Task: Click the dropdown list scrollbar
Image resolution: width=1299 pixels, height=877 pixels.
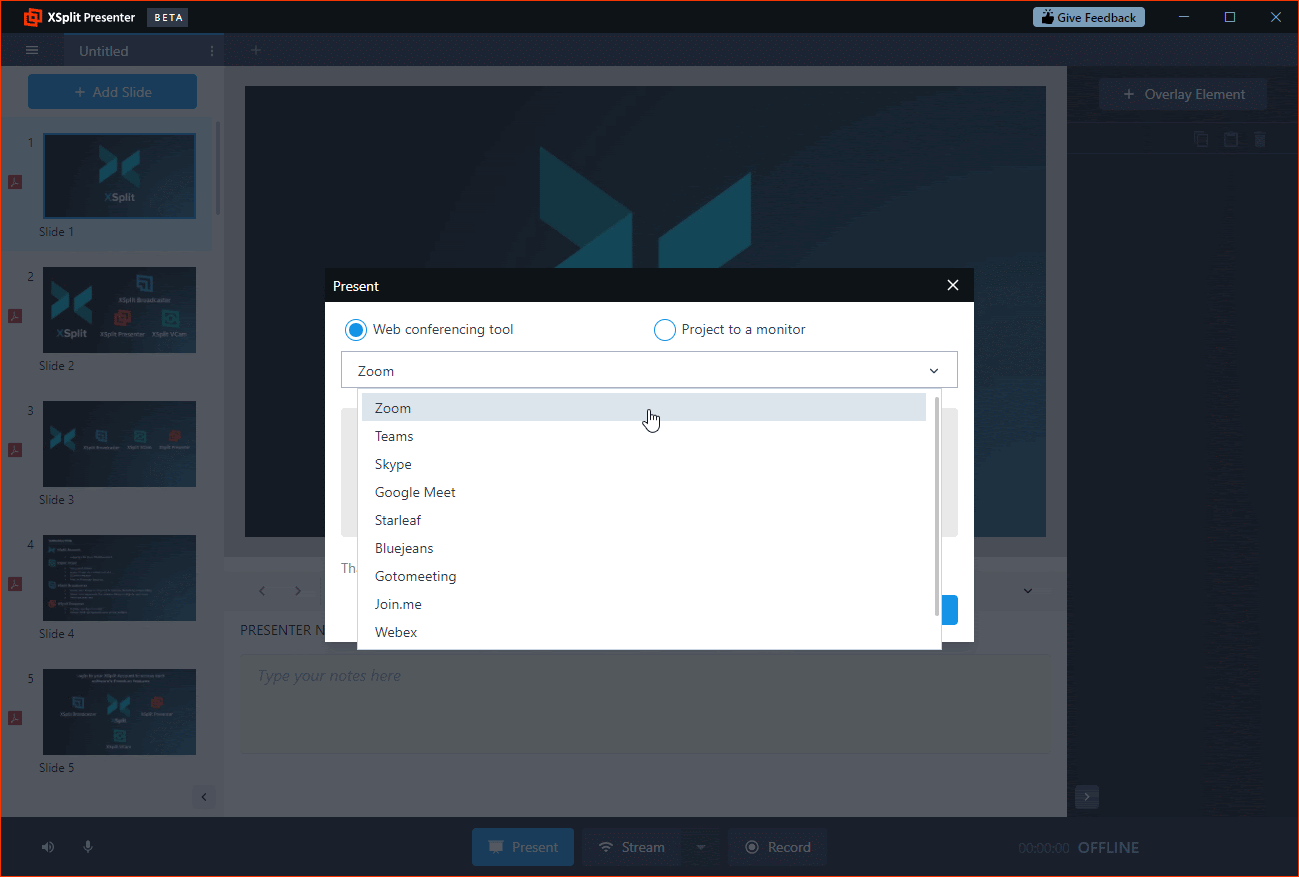Action: pos(937,505)
